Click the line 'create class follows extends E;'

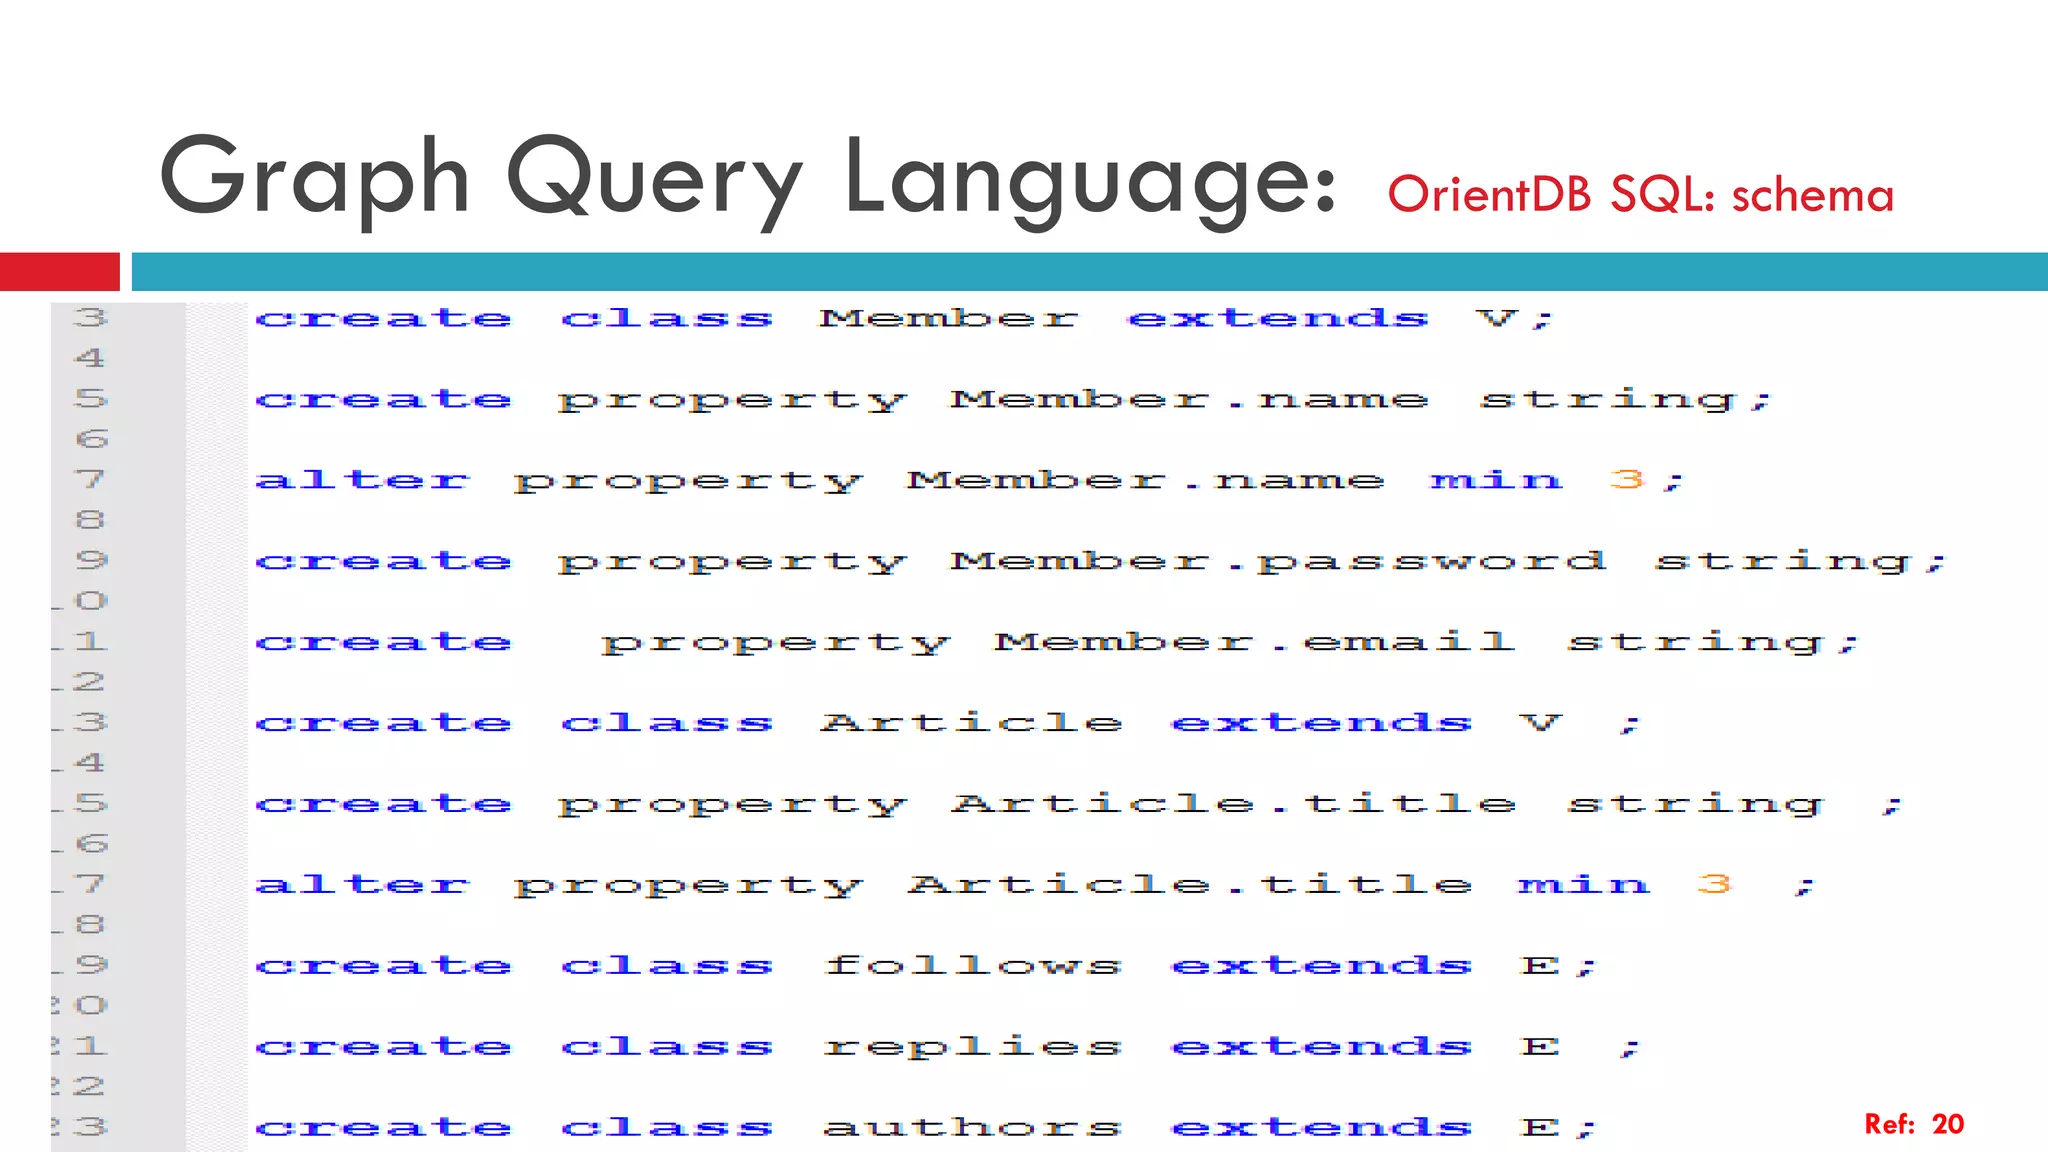coord(926,967)
